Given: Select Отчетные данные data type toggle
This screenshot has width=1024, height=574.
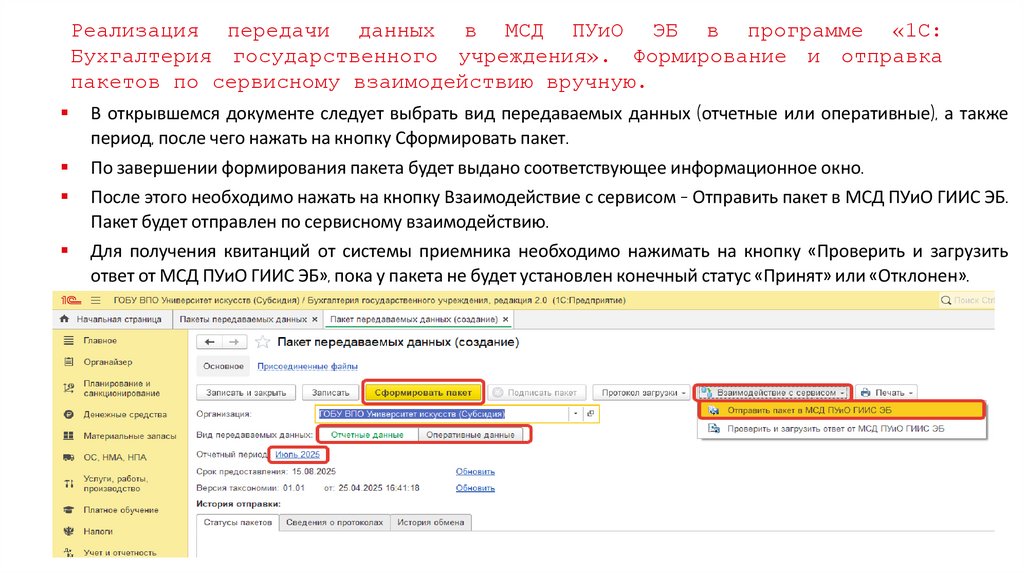Looking at the screenshot, I should tap(367, 435).
